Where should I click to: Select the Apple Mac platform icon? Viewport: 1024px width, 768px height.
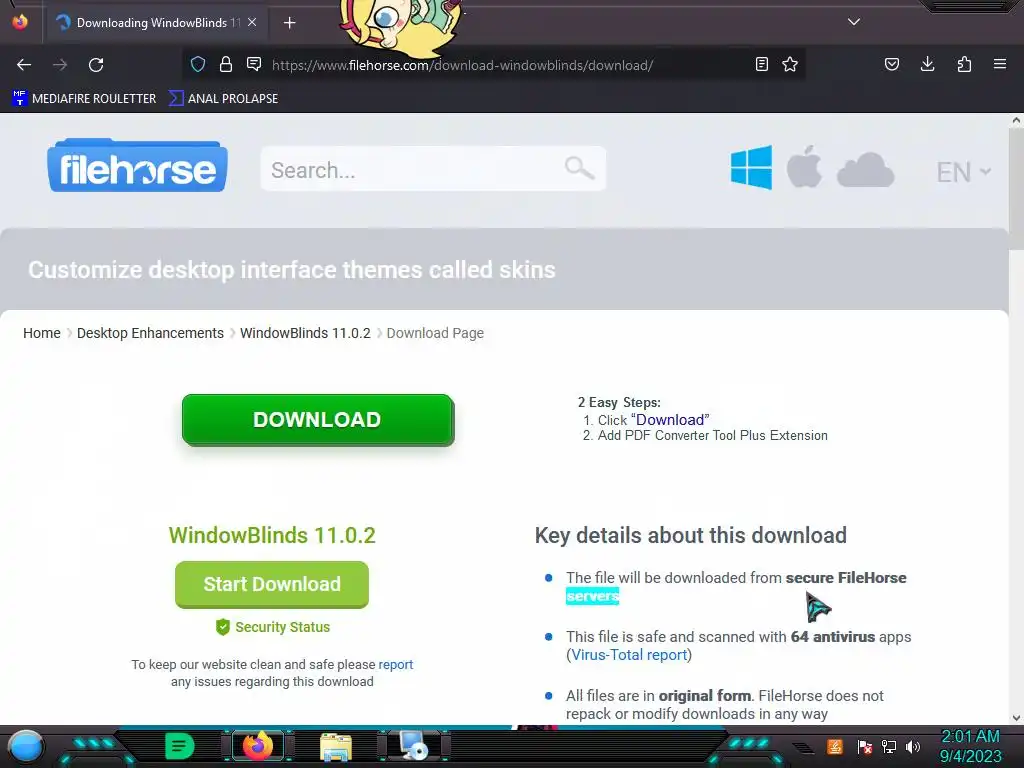coord(804,167)
